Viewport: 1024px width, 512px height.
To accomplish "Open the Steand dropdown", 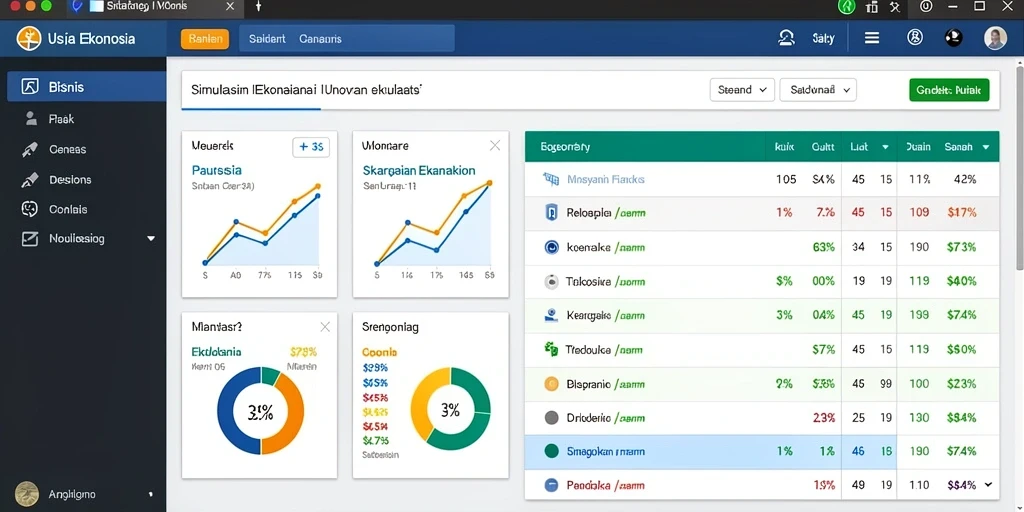I will tap(742, 90).
